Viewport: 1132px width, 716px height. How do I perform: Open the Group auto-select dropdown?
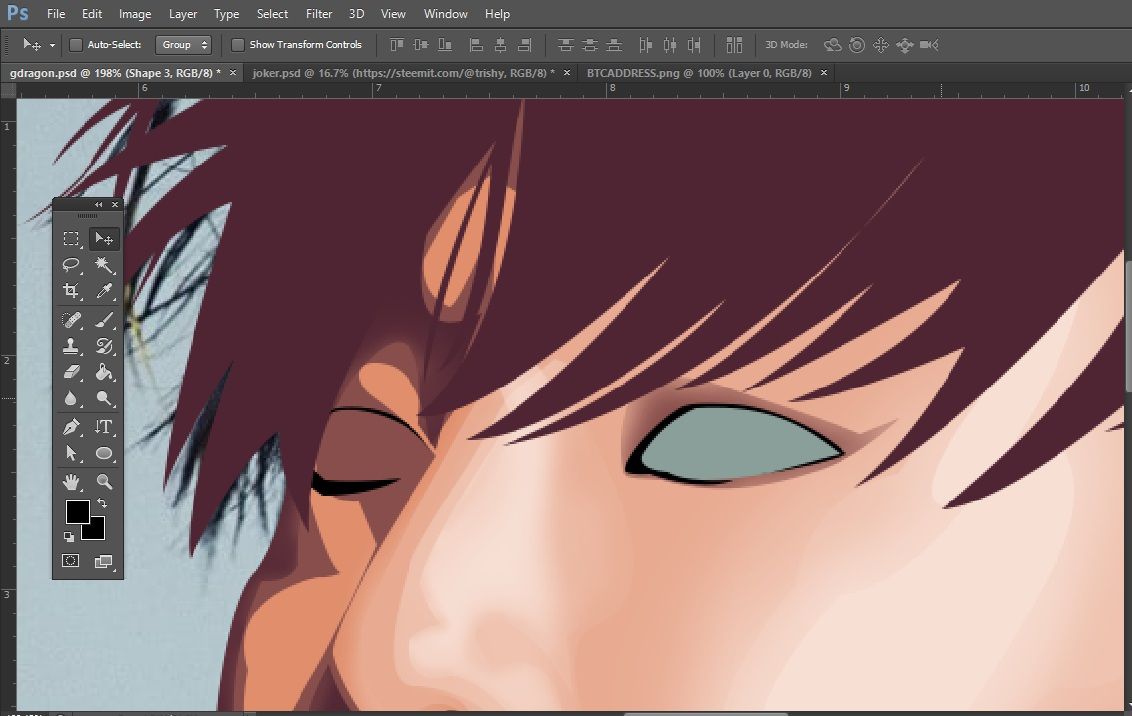coord(183,45)
